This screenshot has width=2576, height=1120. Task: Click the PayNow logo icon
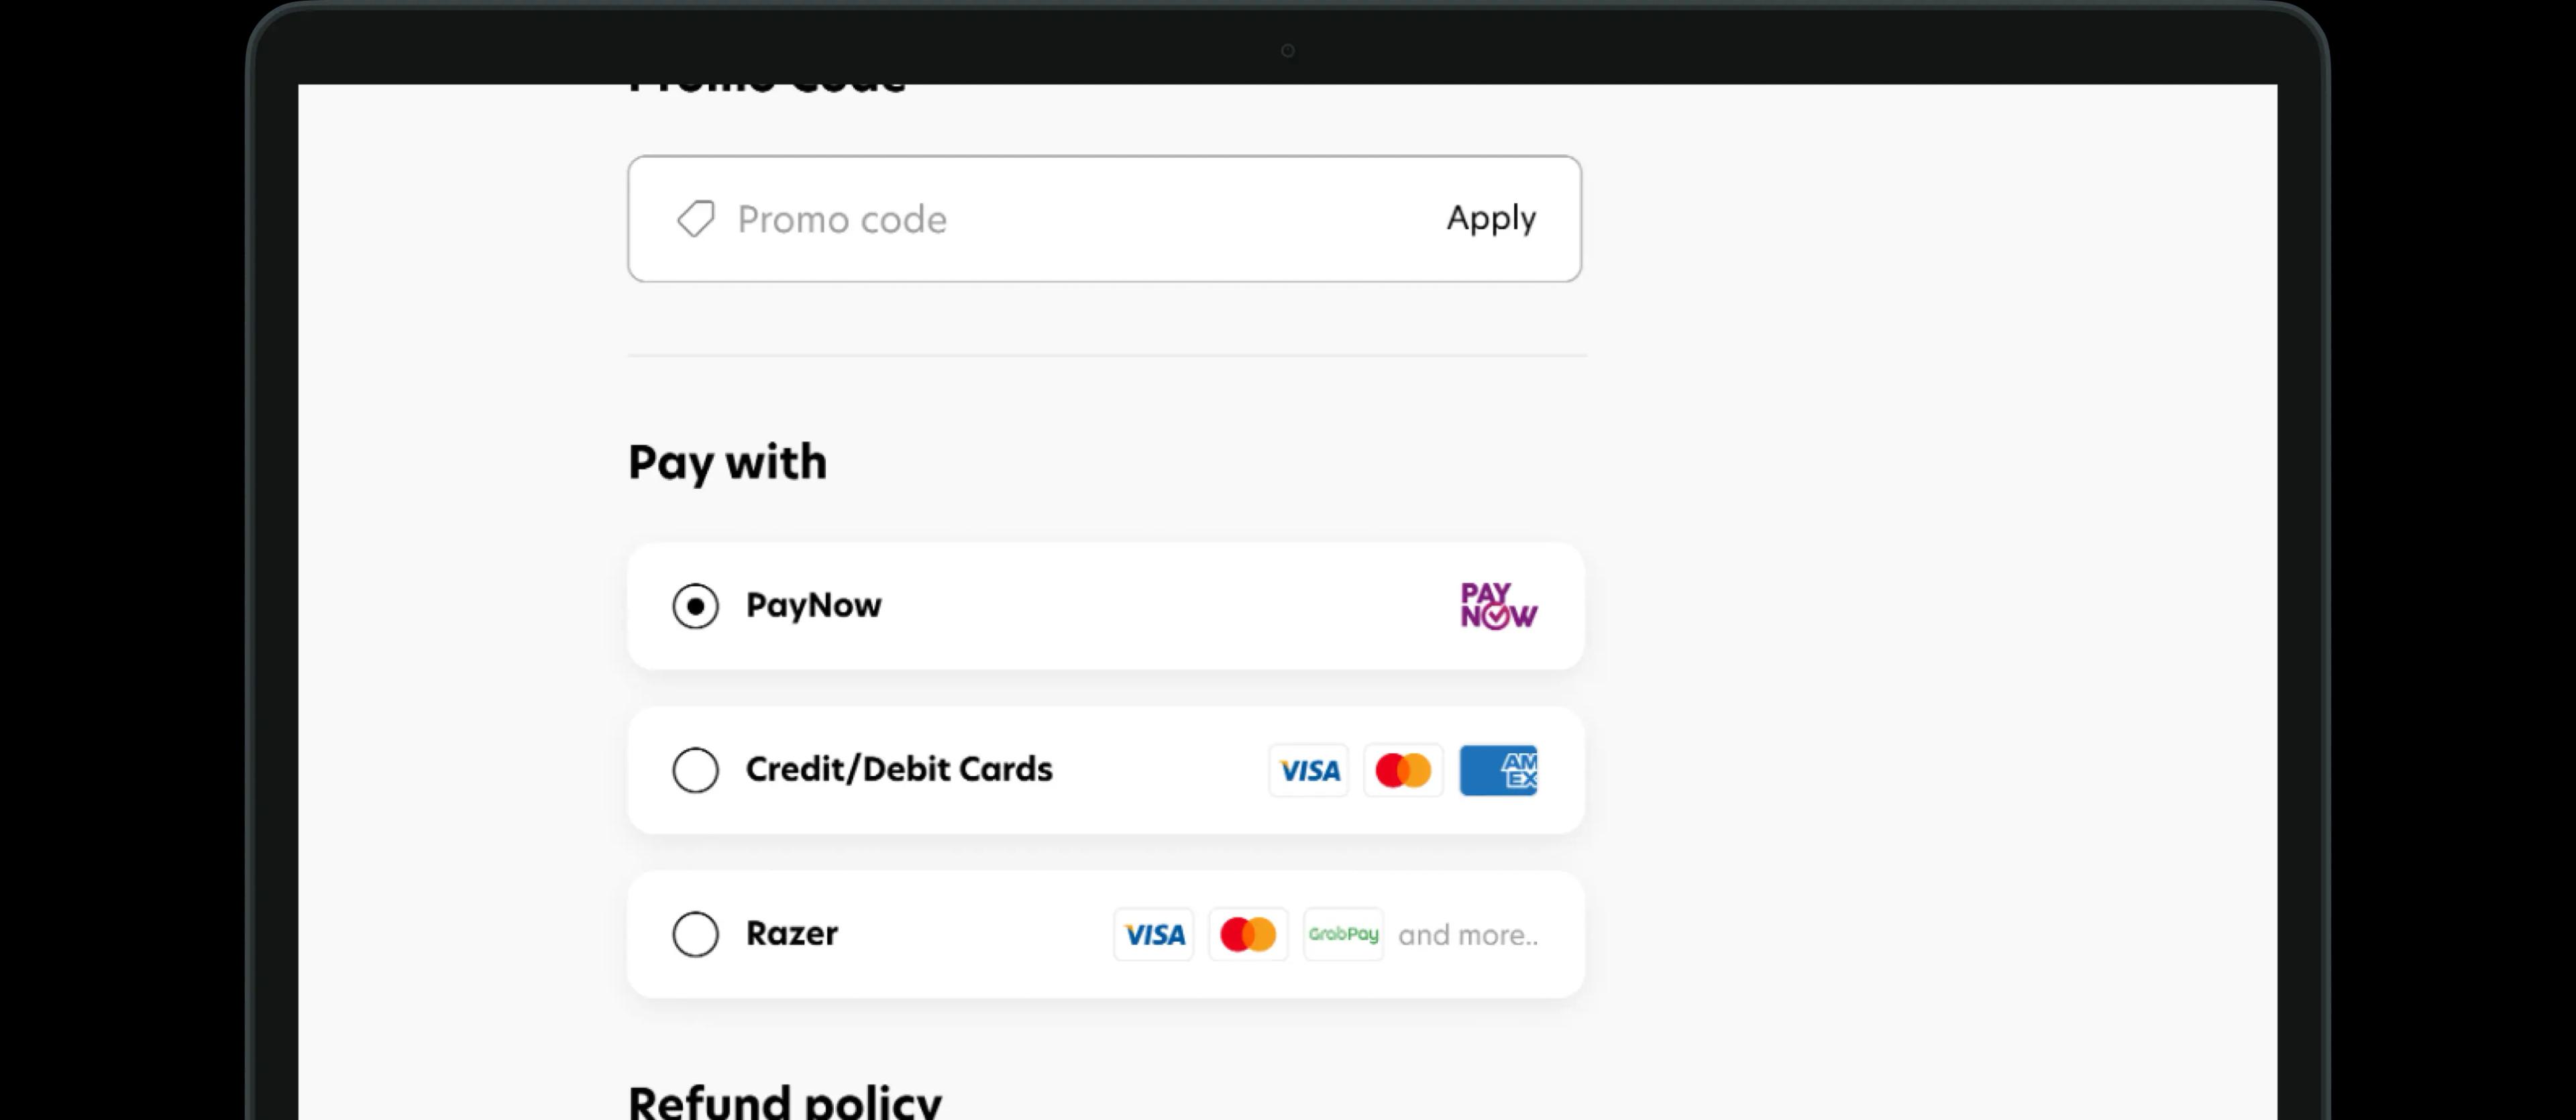(1498, 606)
